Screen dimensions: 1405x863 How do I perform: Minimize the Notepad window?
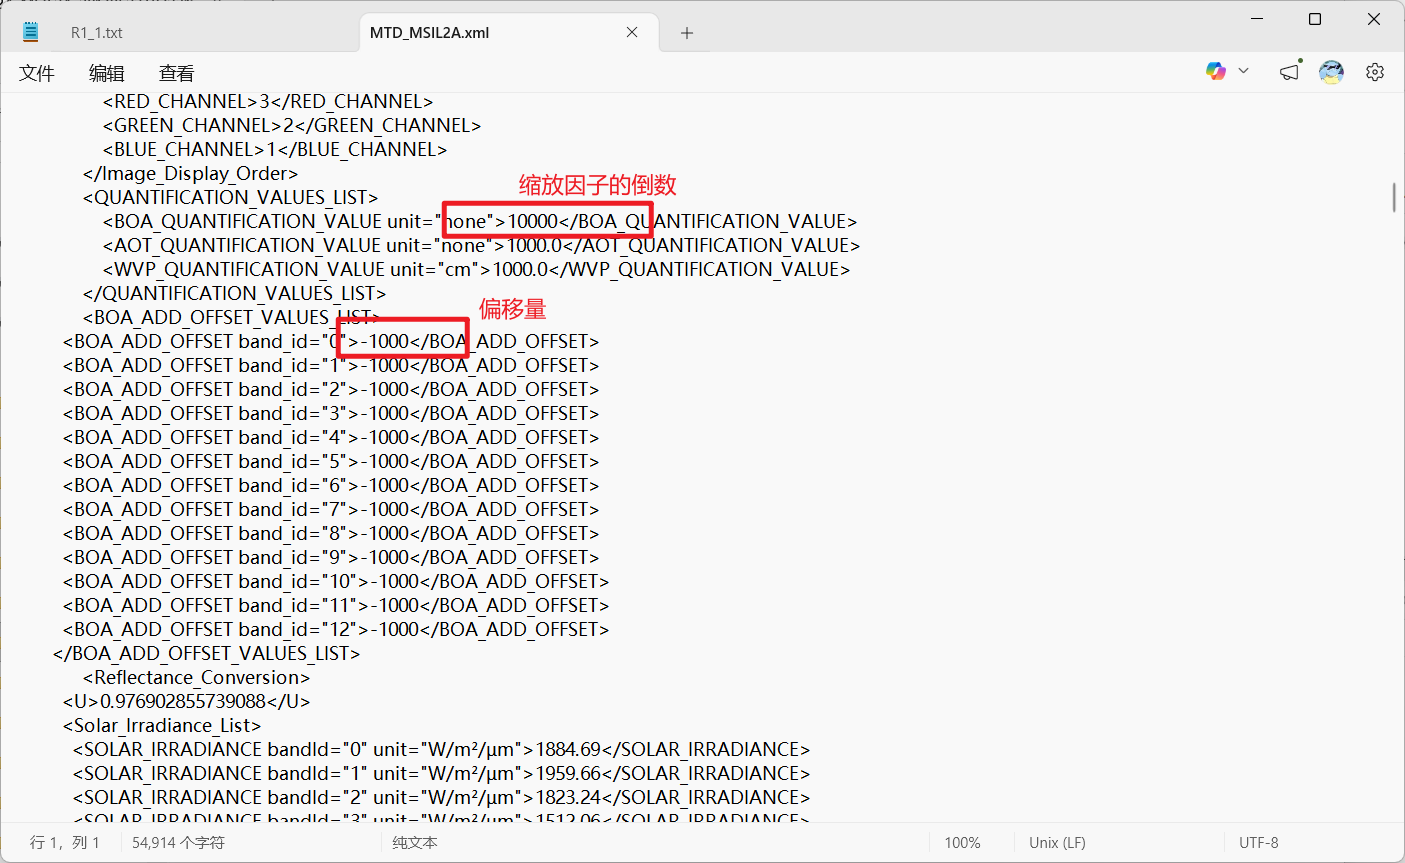[x=1258, y=19]
